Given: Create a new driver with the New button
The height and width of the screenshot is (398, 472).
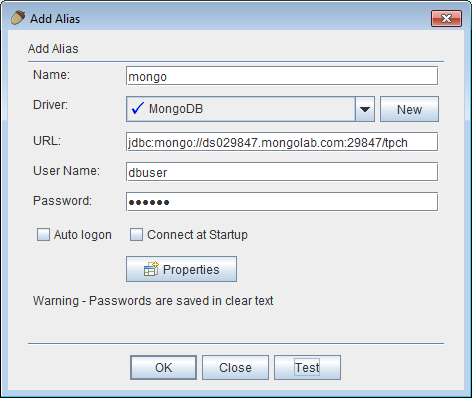Looking at the screenshot, I should pyautogui.click(x=409, y=109).
